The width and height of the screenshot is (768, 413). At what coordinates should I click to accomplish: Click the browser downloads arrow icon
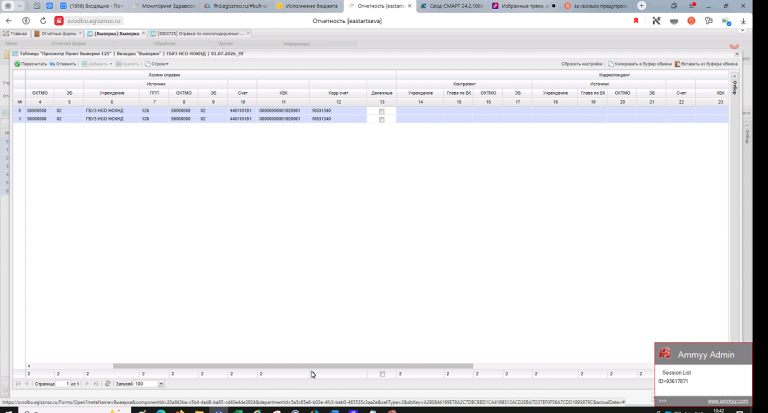coord(743,21)
